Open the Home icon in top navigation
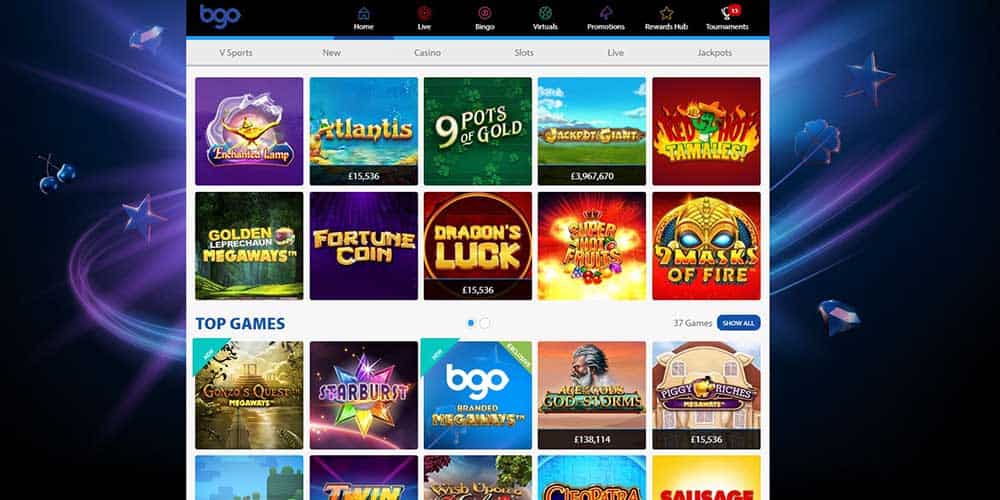The width and height of the screenshot is (1000, 500). coord(364,13)
